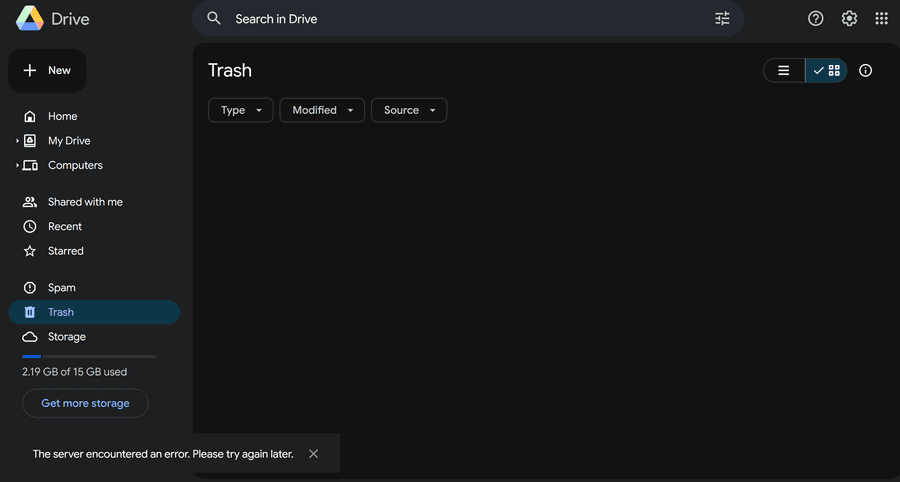Expand the Computers tree arrow

point(17,166)
